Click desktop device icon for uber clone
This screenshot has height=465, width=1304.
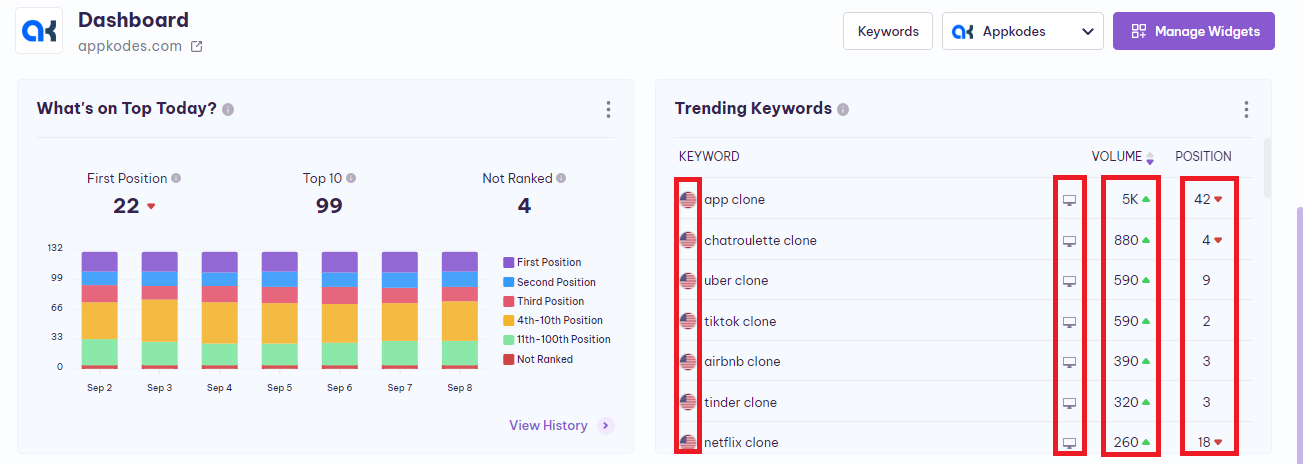coord(1069,281)
